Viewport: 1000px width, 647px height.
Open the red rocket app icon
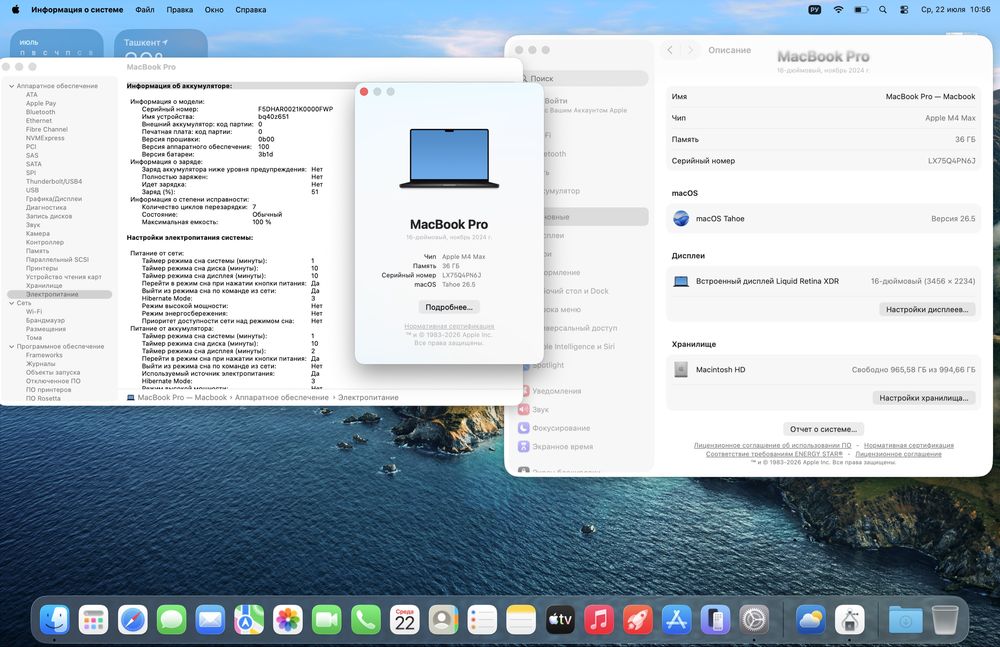(638, 620)
